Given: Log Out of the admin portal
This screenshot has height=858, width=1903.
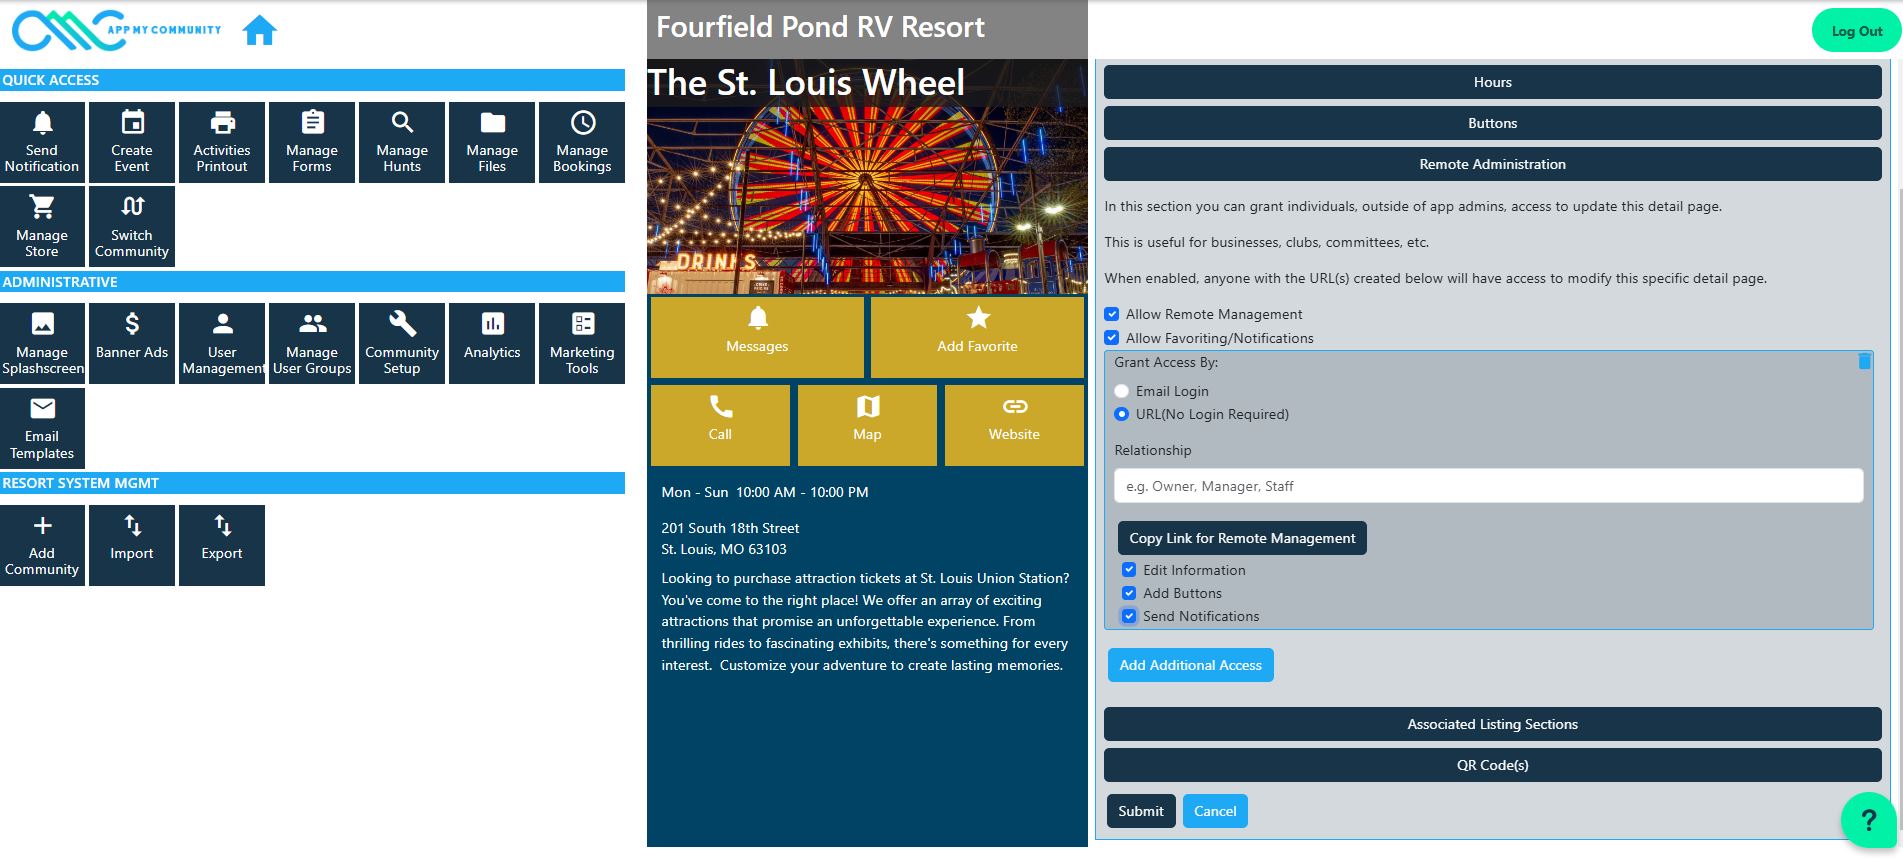Looking at the screenshot, I should pos(1856,31).
